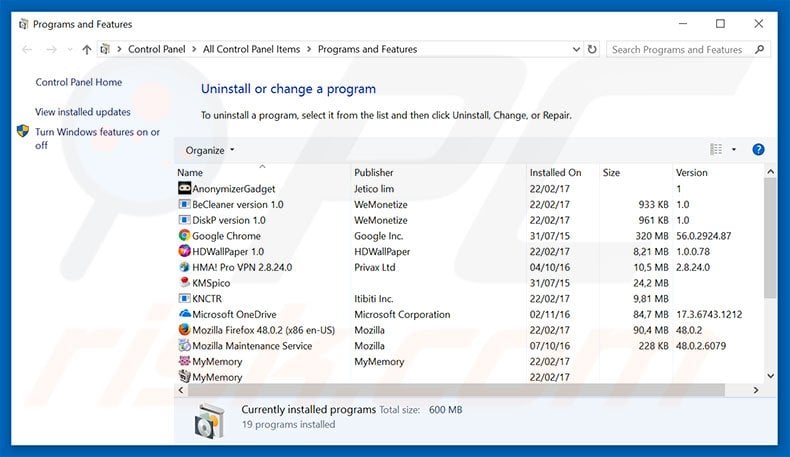
Task: Click the Mozilla Maintenance Service icon
Action: click(x=184, y=346)
